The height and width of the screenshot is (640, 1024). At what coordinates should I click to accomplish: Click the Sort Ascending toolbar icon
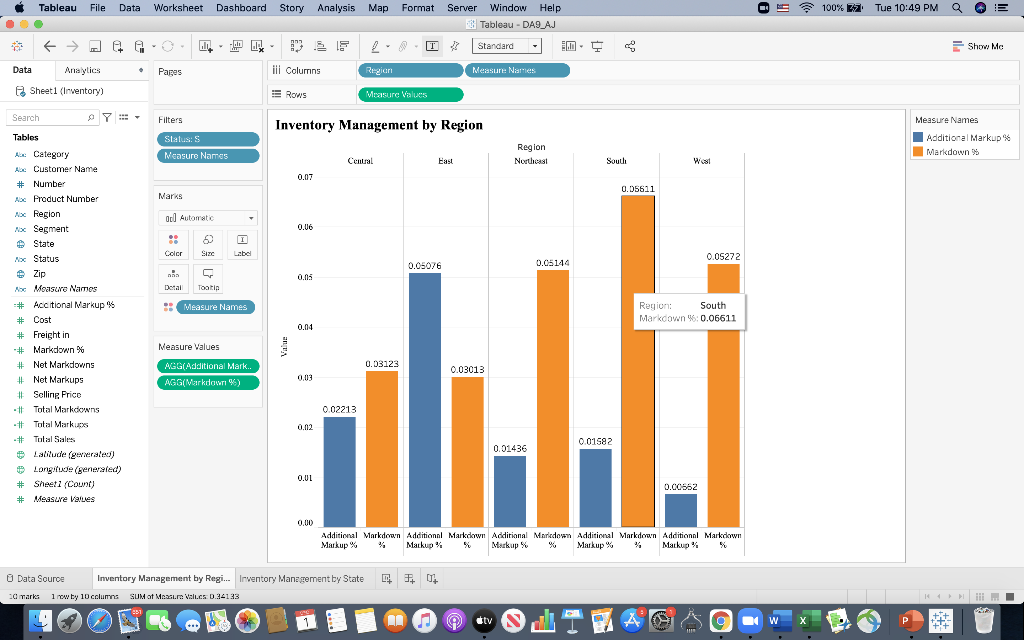click(320, 45)
